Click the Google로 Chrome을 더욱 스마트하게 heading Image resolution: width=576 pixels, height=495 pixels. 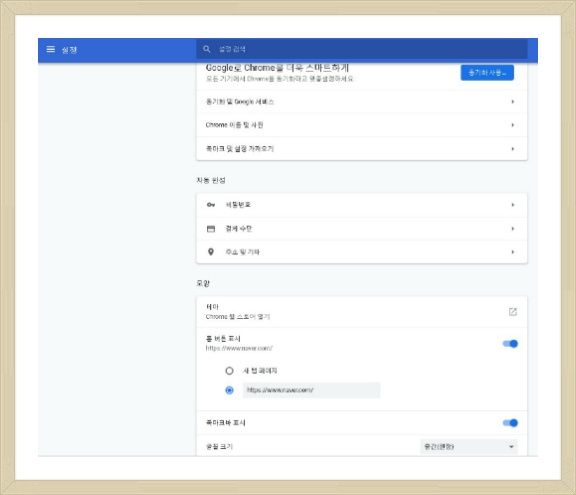pyautogui.click(x=277, y=68)
